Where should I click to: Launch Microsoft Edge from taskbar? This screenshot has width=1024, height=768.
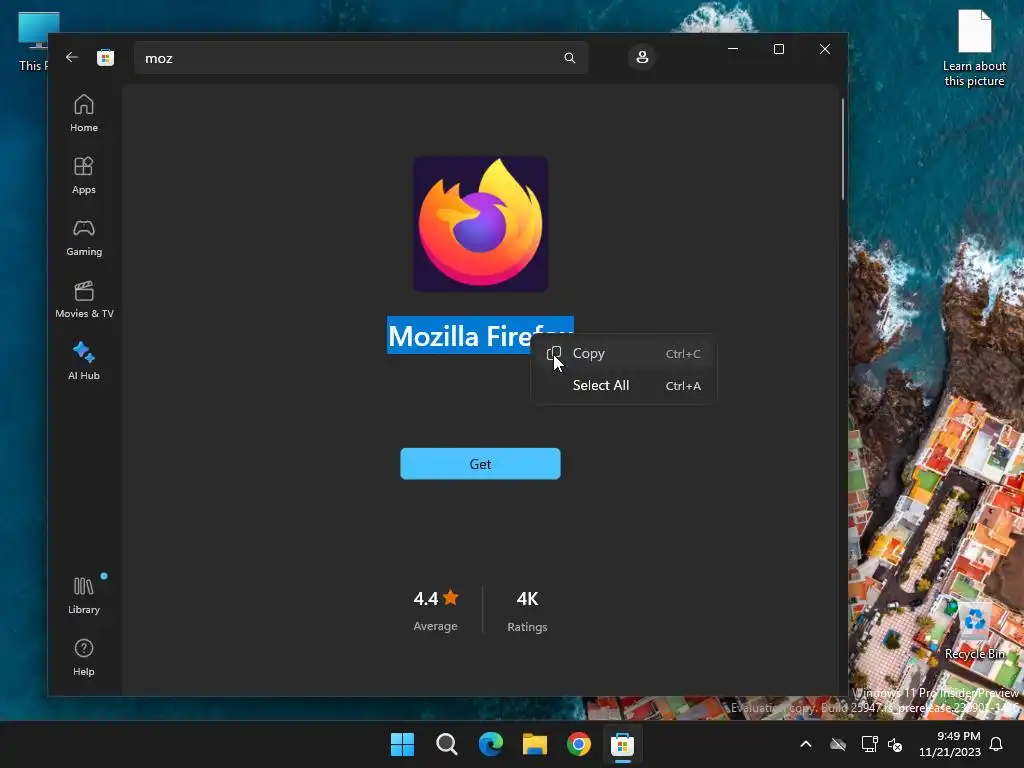[x=491, y=744]
